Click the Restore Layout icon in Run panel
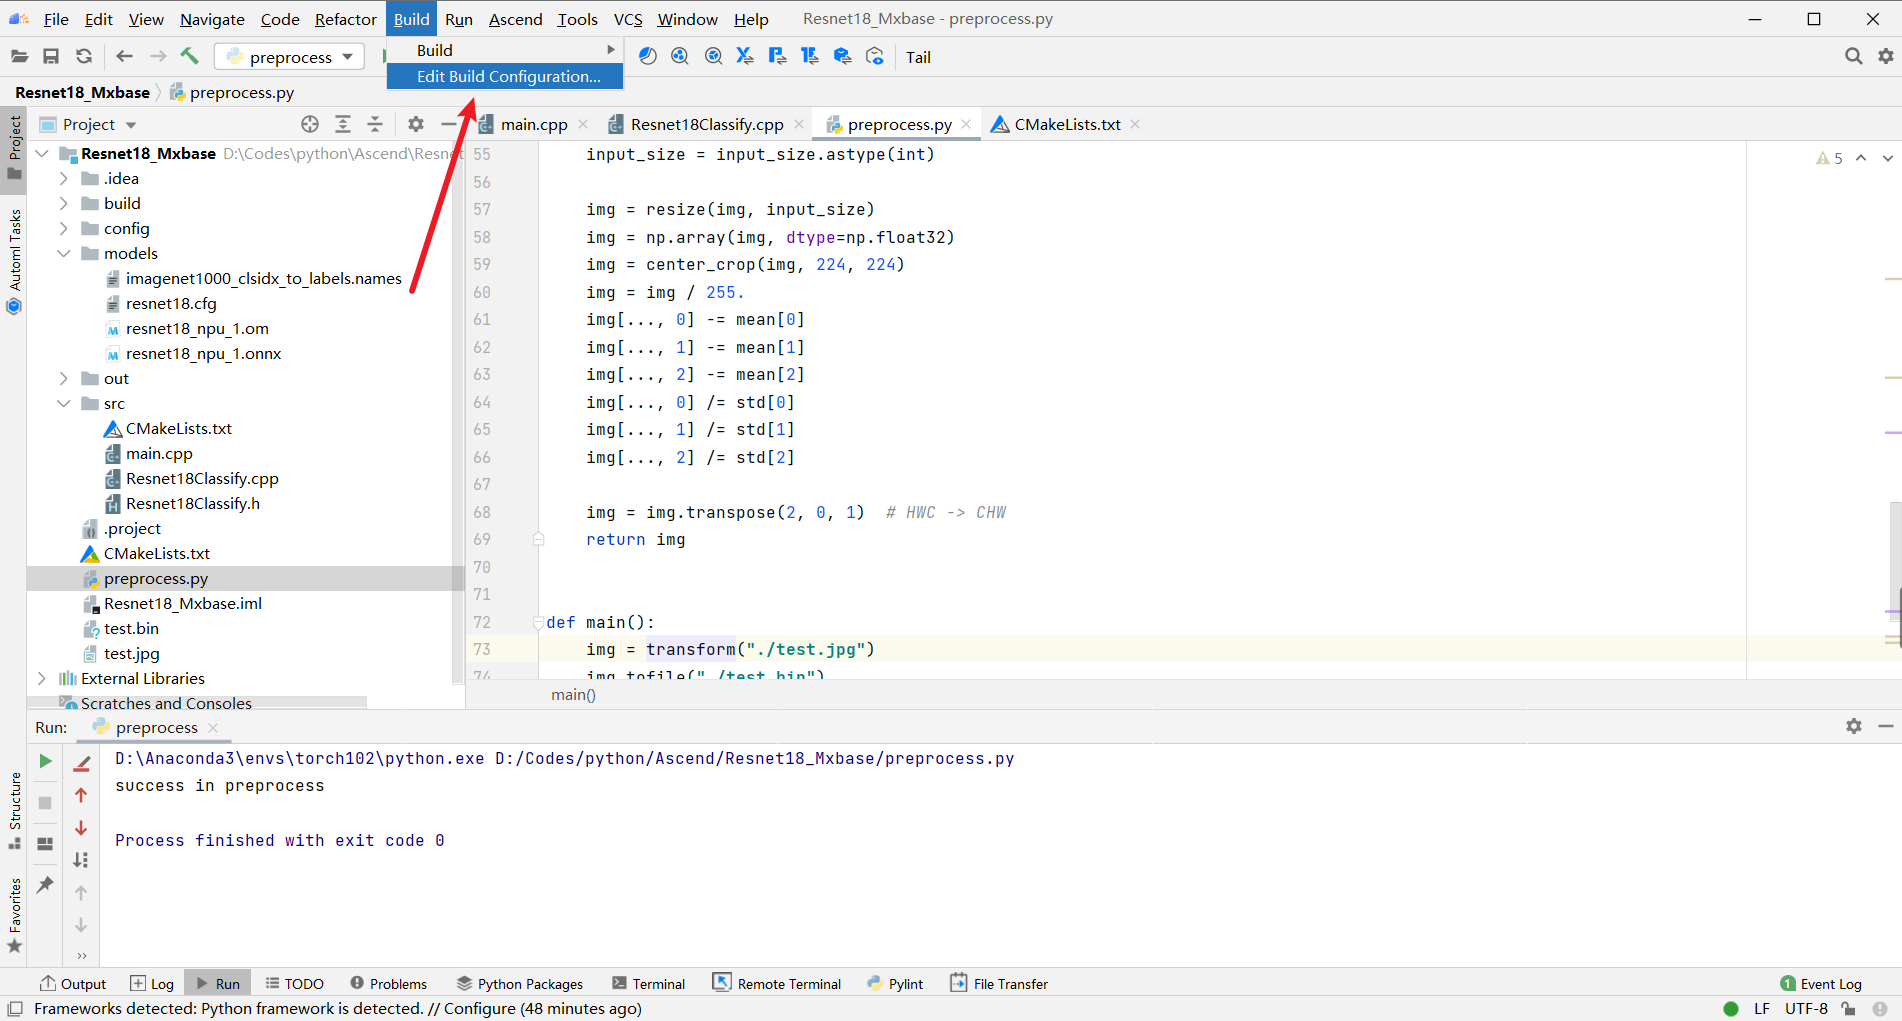The width and height of the screenshot is (1902, 1021). (x=45, y=844)
